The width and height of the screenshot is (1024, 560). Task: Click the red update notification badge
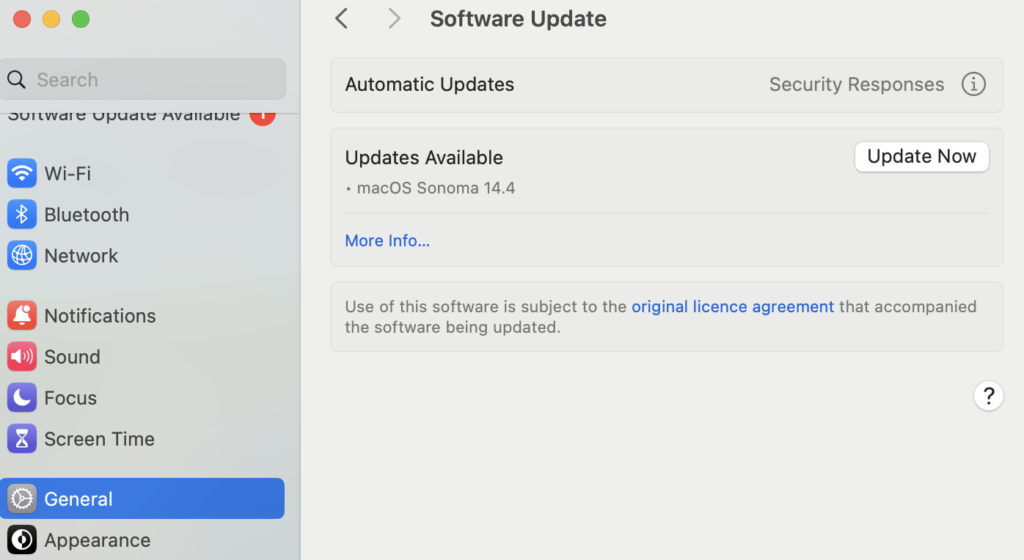[262, 114]
